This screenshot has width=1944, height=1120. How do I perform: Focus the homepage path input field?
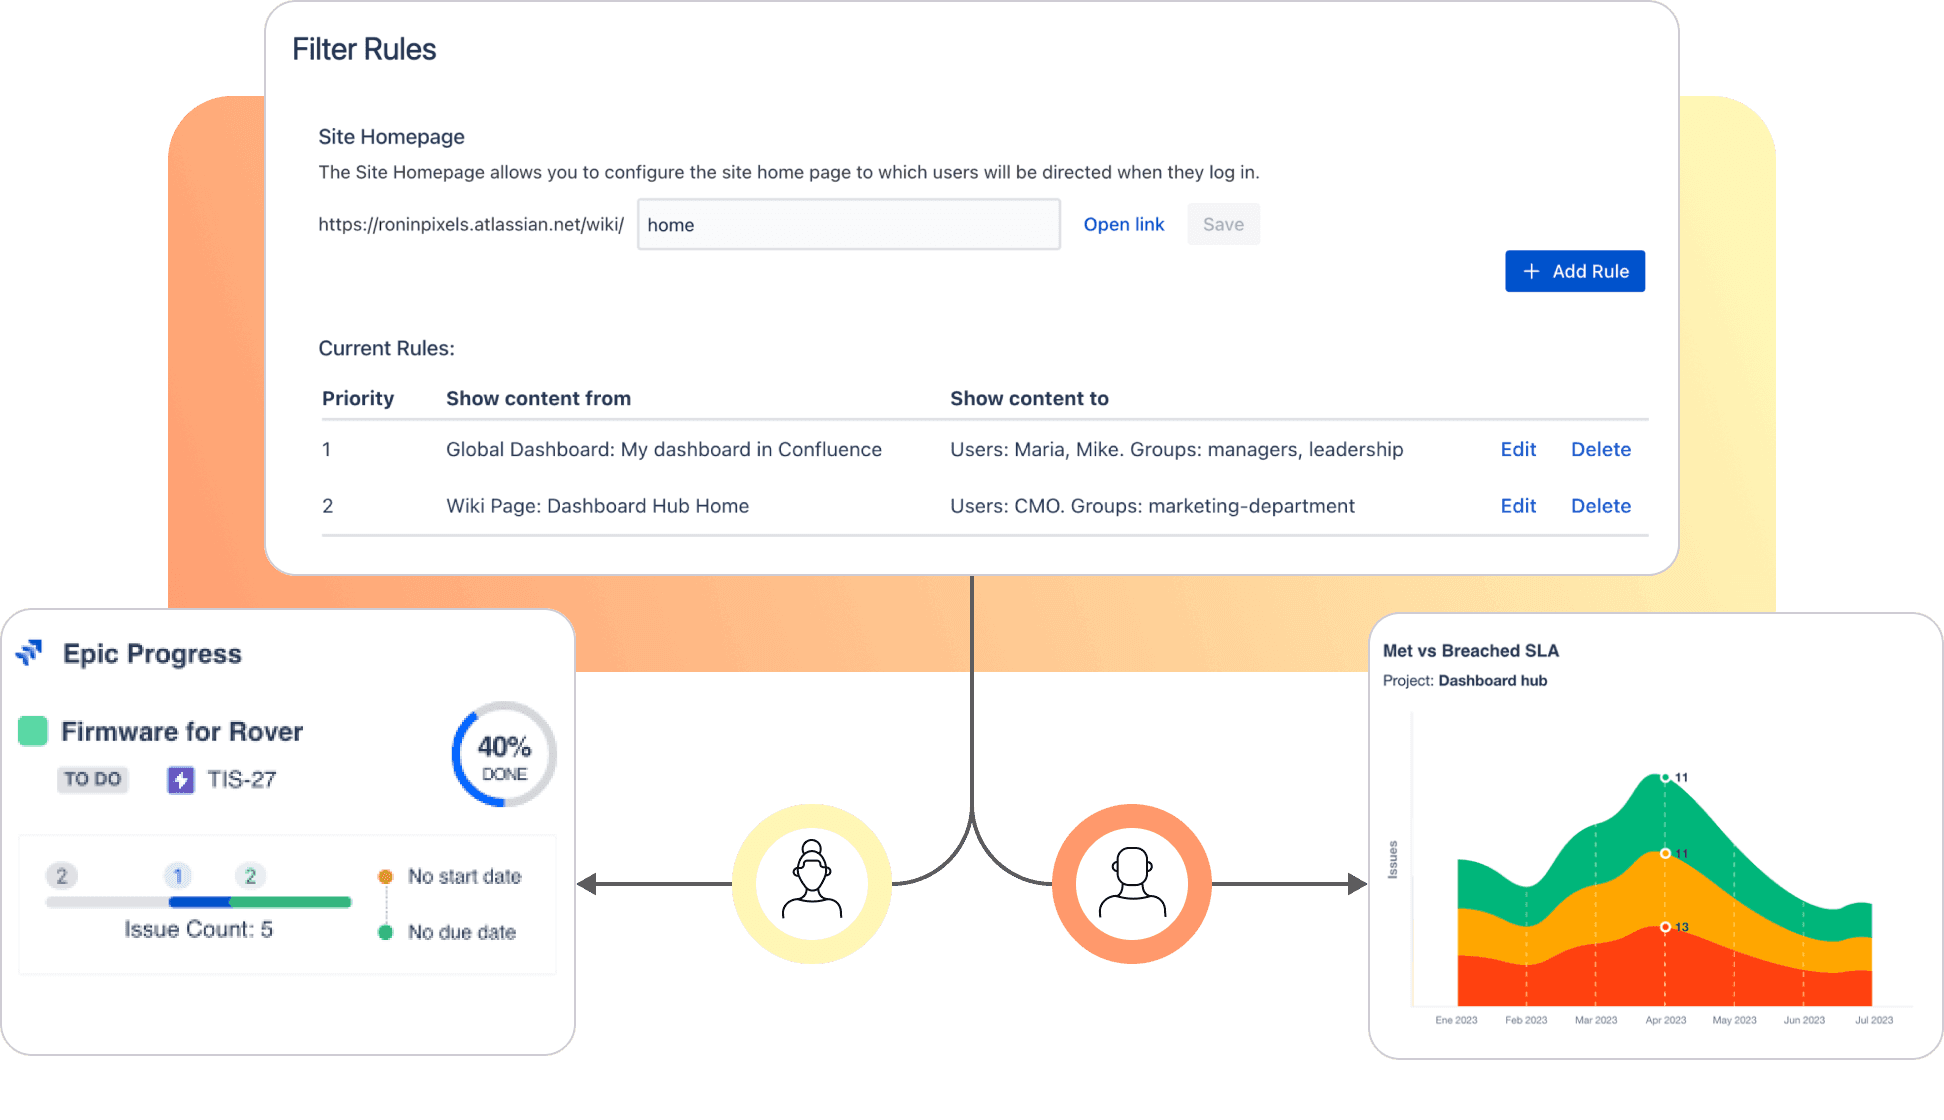click(x=849, y=224)
